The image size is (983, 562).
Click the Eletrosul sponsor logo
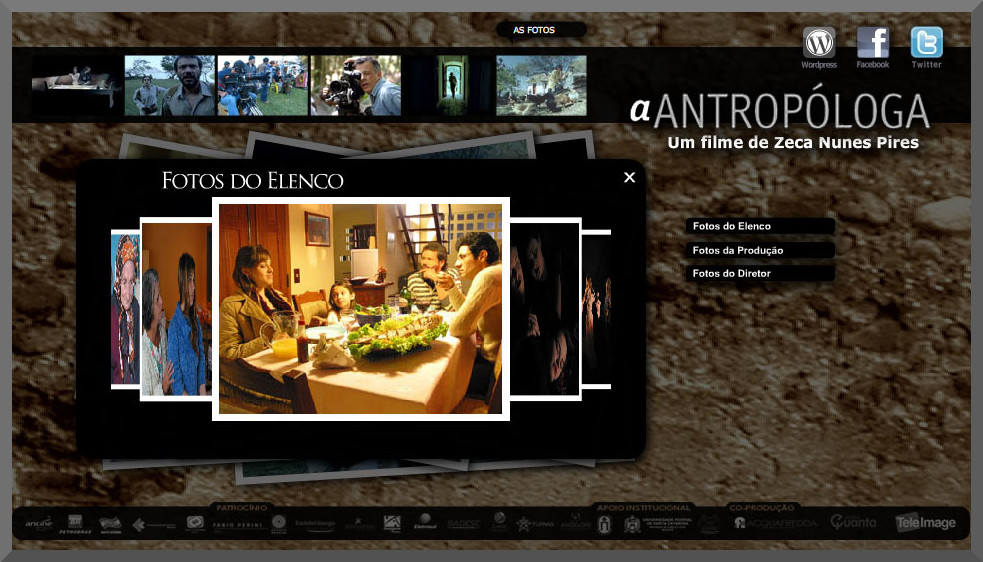(425, 522)
